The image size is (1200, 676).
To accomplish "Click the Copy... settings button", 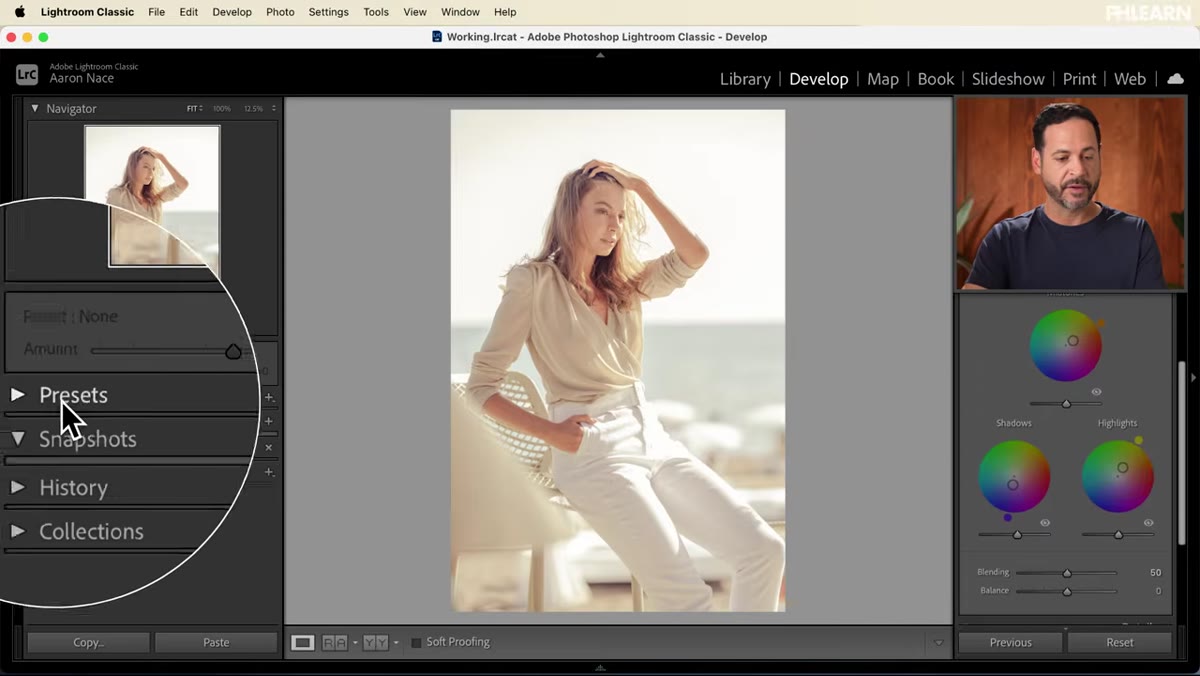I will click(88, 642).
